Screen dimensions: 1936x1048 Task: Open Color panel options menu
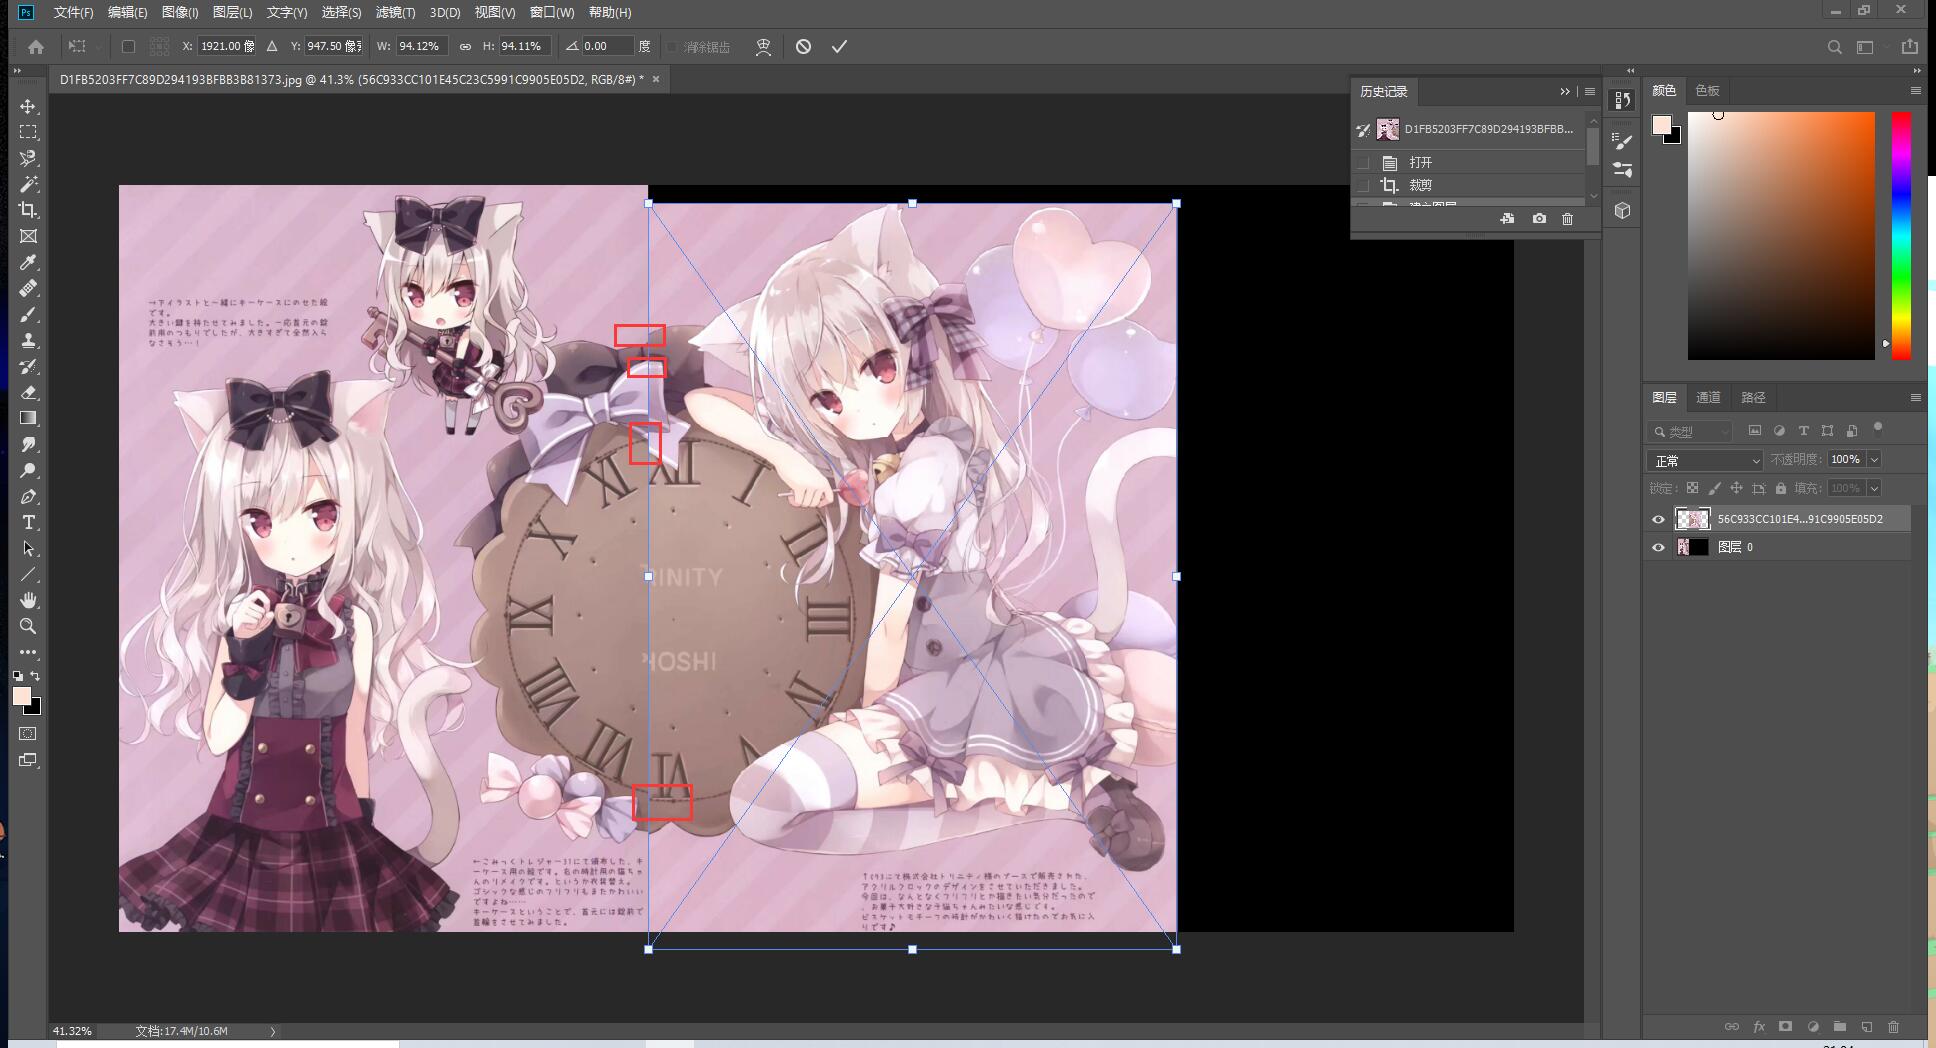(x=1915, y=90)
